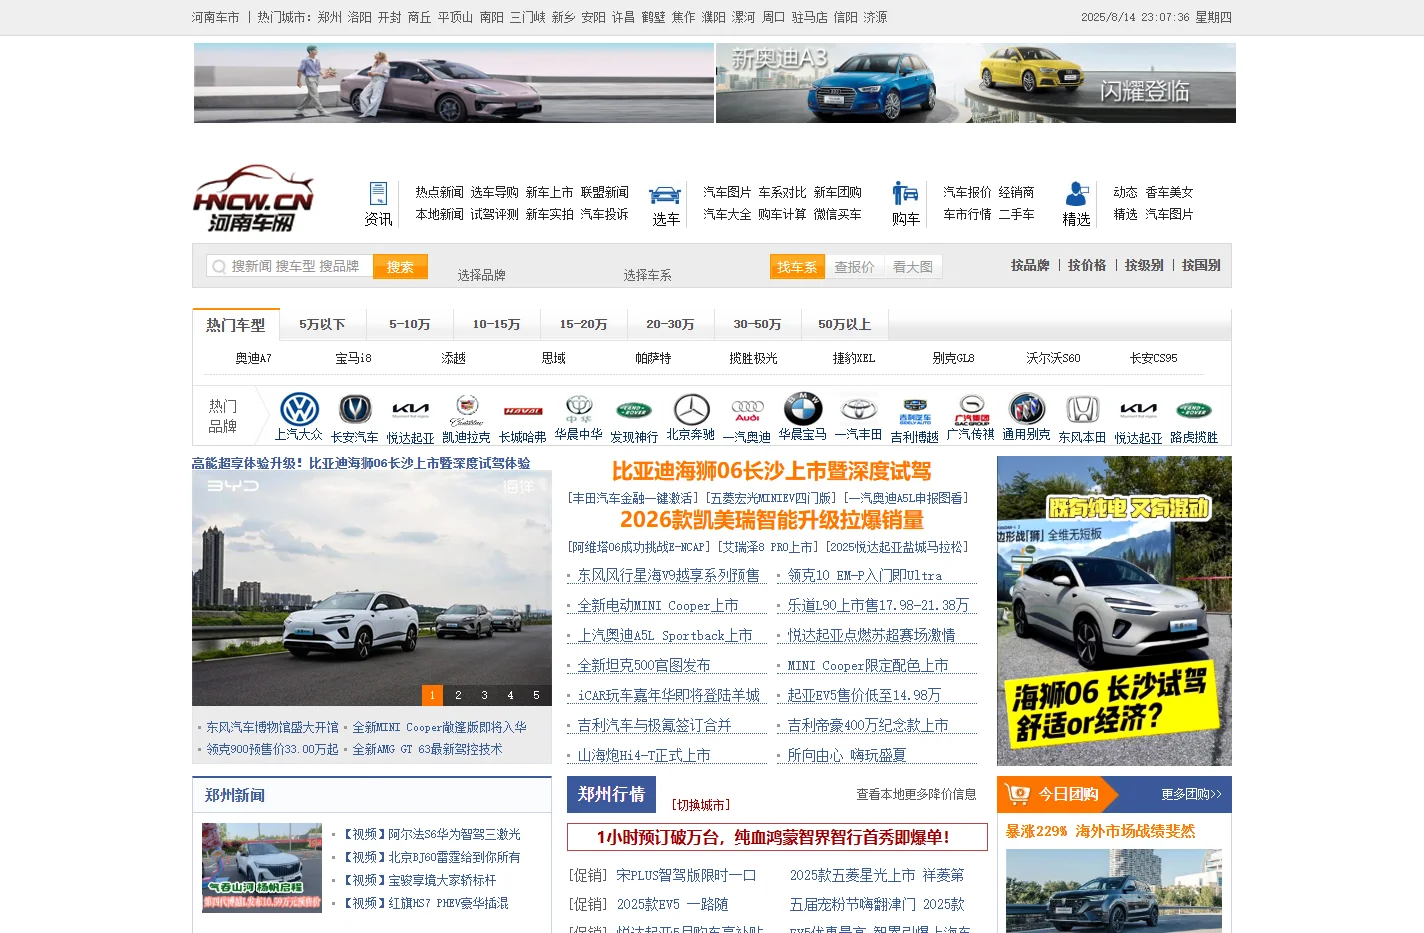Click the 路虎揽胜 Land Rover logo
Image resolution: width=1424 pixels, height=933 pixels.
pyautogui.click(x=1194, y=410)
